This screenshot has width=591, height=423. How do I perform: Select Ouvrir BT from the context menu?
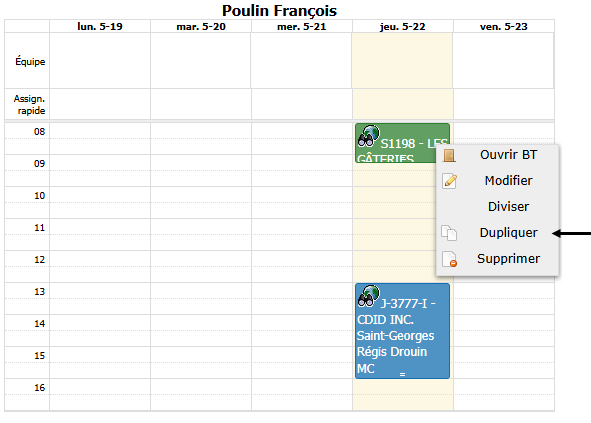pyautogui.click(x=508, y=155)
